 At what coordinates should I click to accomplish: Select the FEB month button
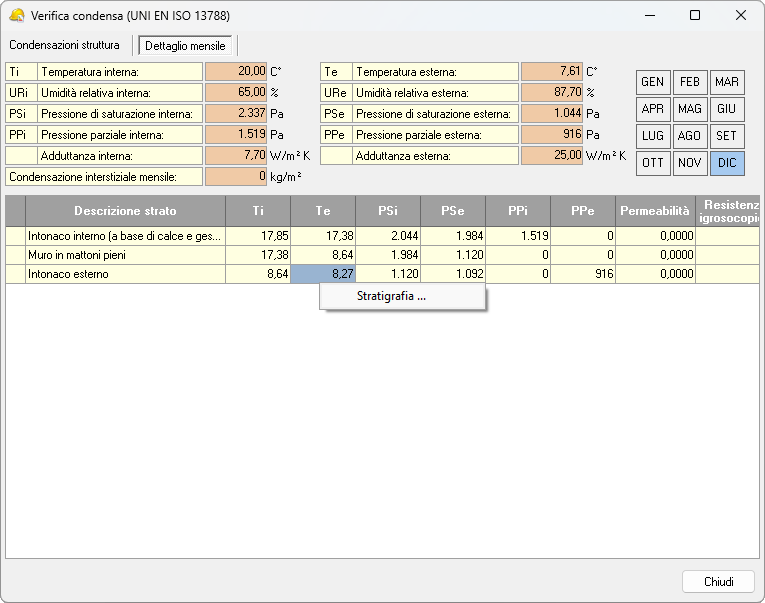point(690,82)
